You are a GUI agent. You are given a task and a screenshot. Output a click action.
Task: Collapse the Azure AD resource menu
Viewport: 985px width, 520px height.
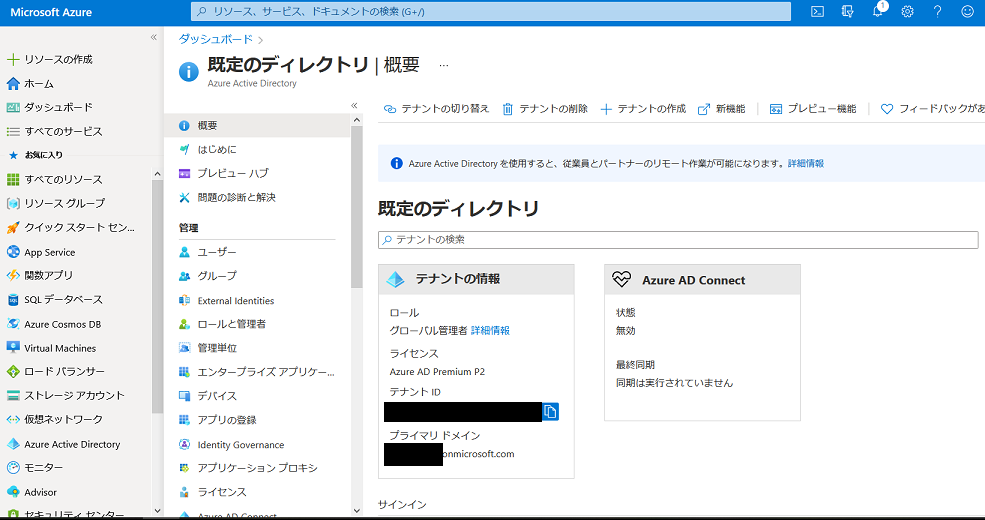coord(354,106)
